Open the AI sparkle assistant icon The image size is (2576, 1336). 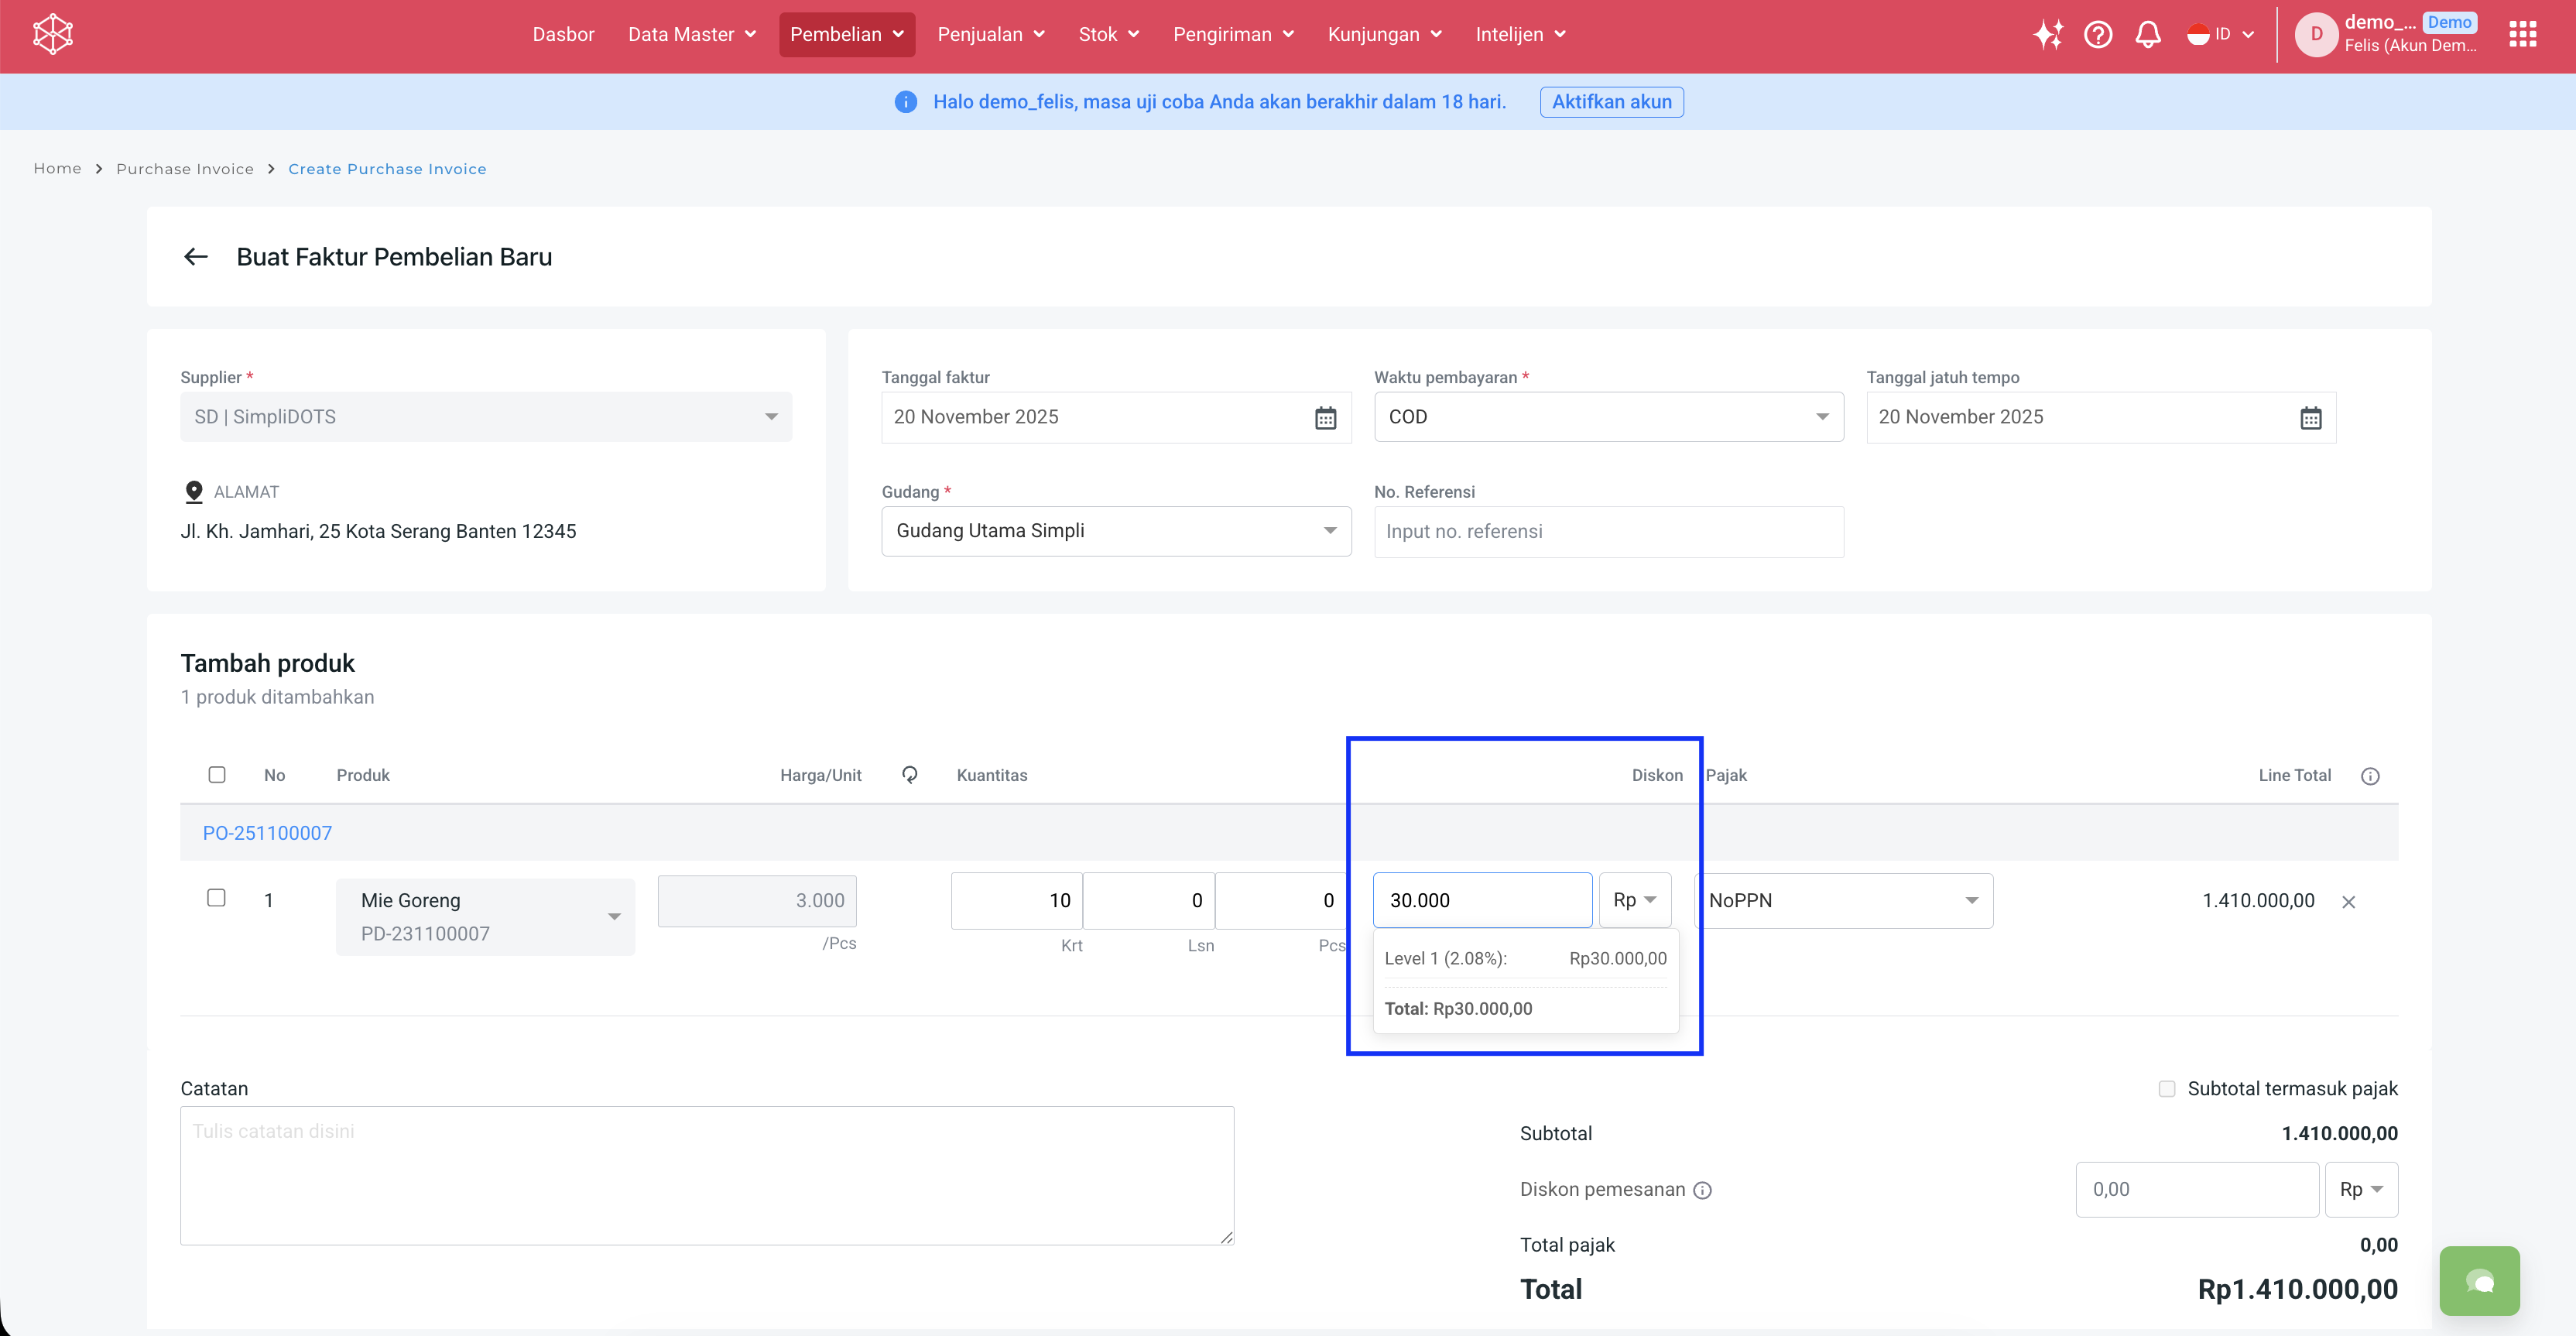point(2047,35)
